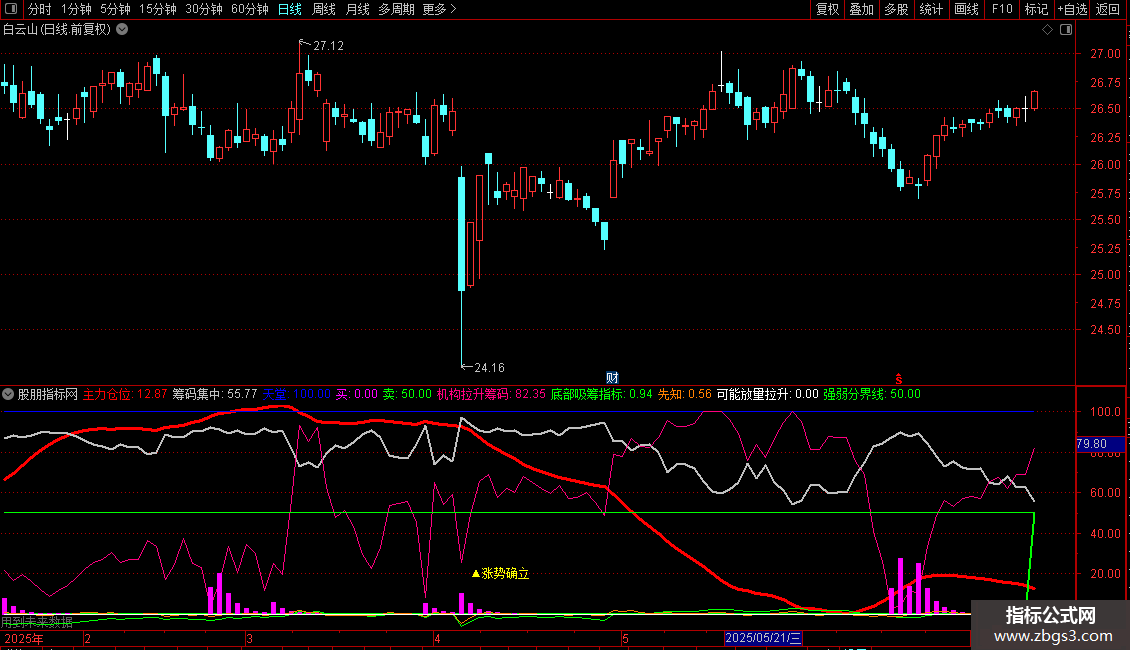1130x650 pixels.
Task: Click the 强弱分界线 50.00 value
Action: tap(872, 394)
